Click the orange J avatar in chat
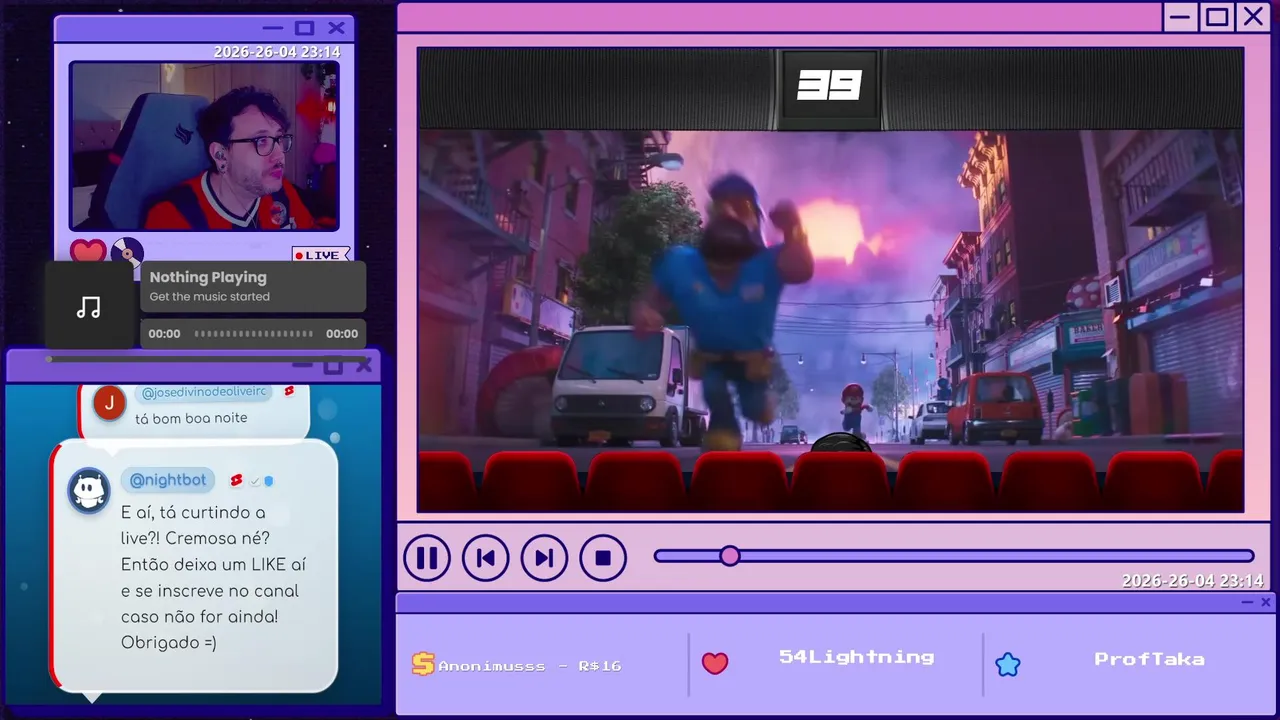Viewport: 1280px width, 720px height. pos(109,402)
